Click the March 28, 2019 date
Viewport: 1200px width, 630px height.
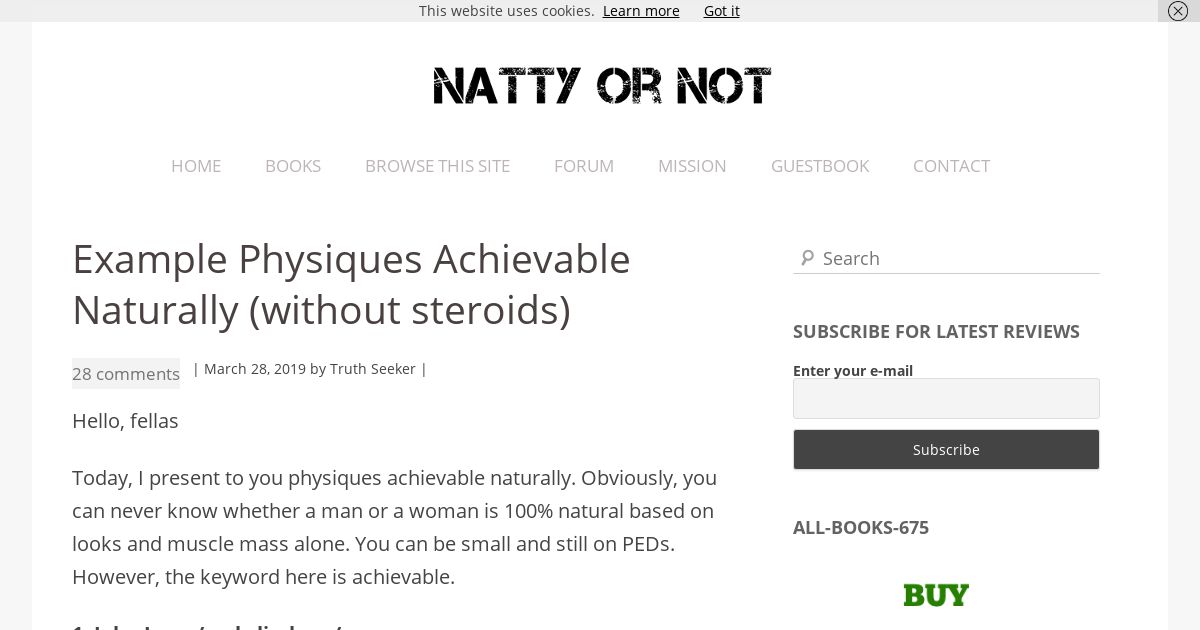tap(255, 369)
